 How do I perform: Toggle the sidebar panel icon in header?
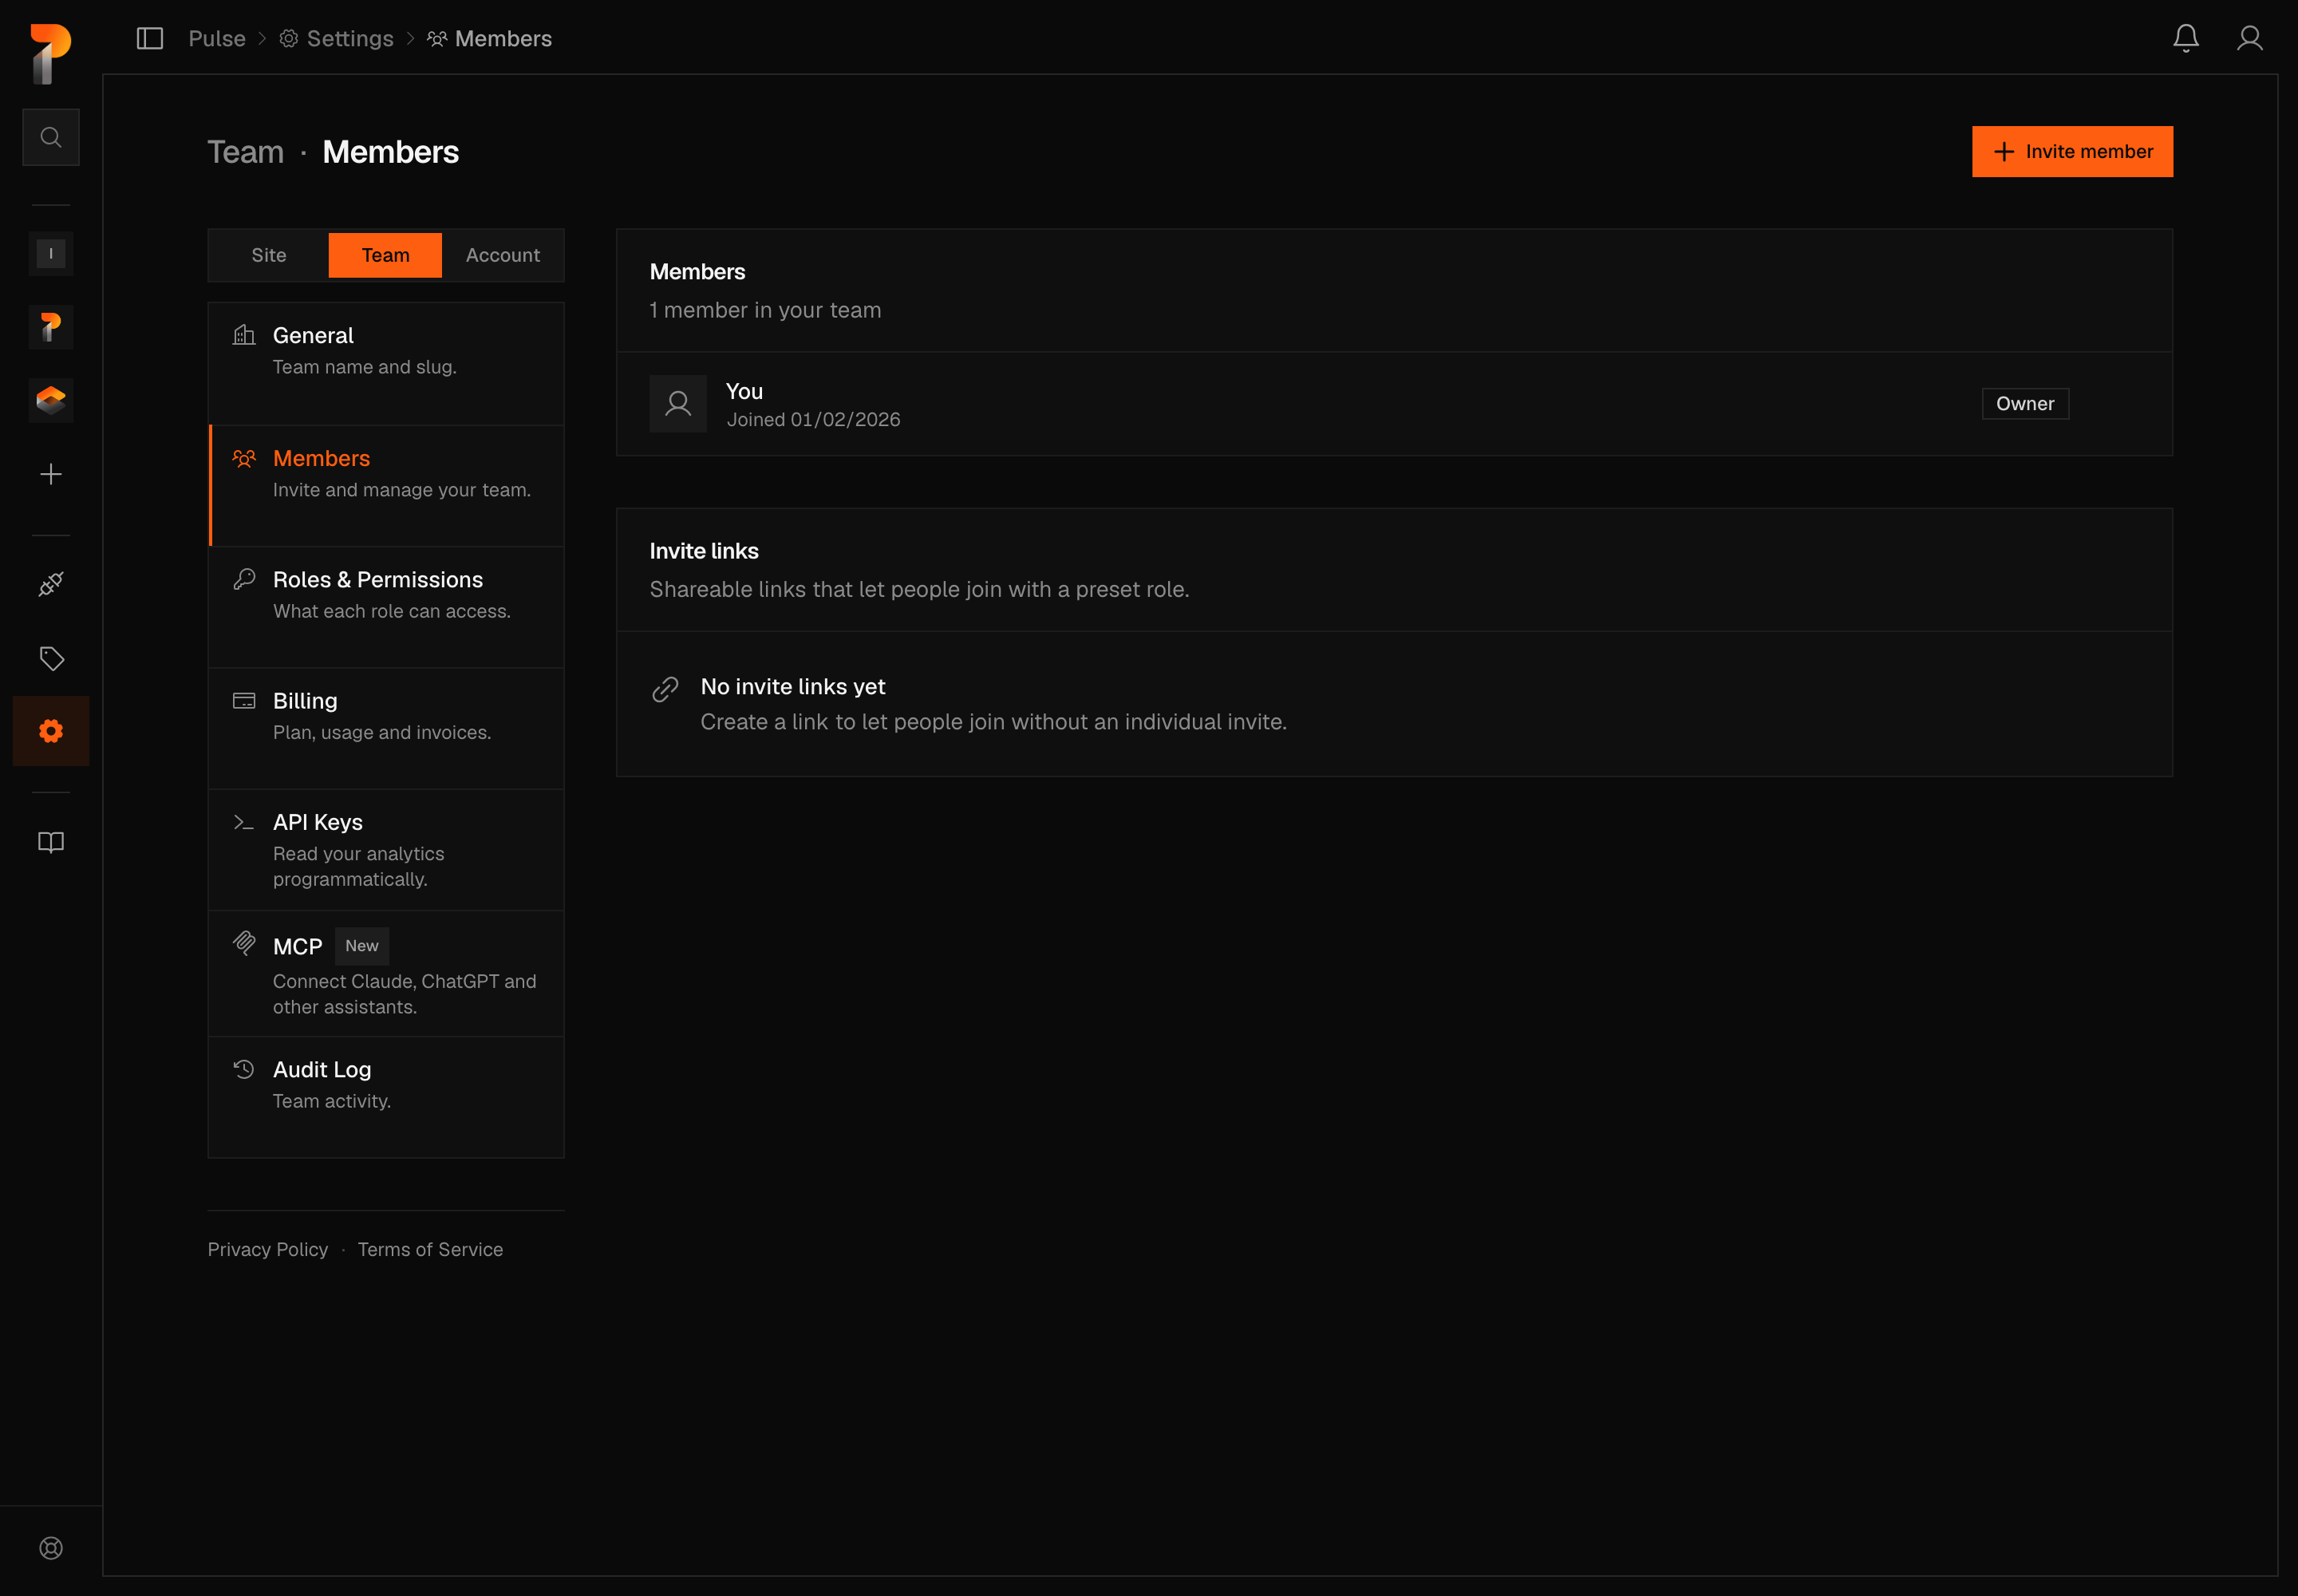pyautogui.click(x=150, y=38)
